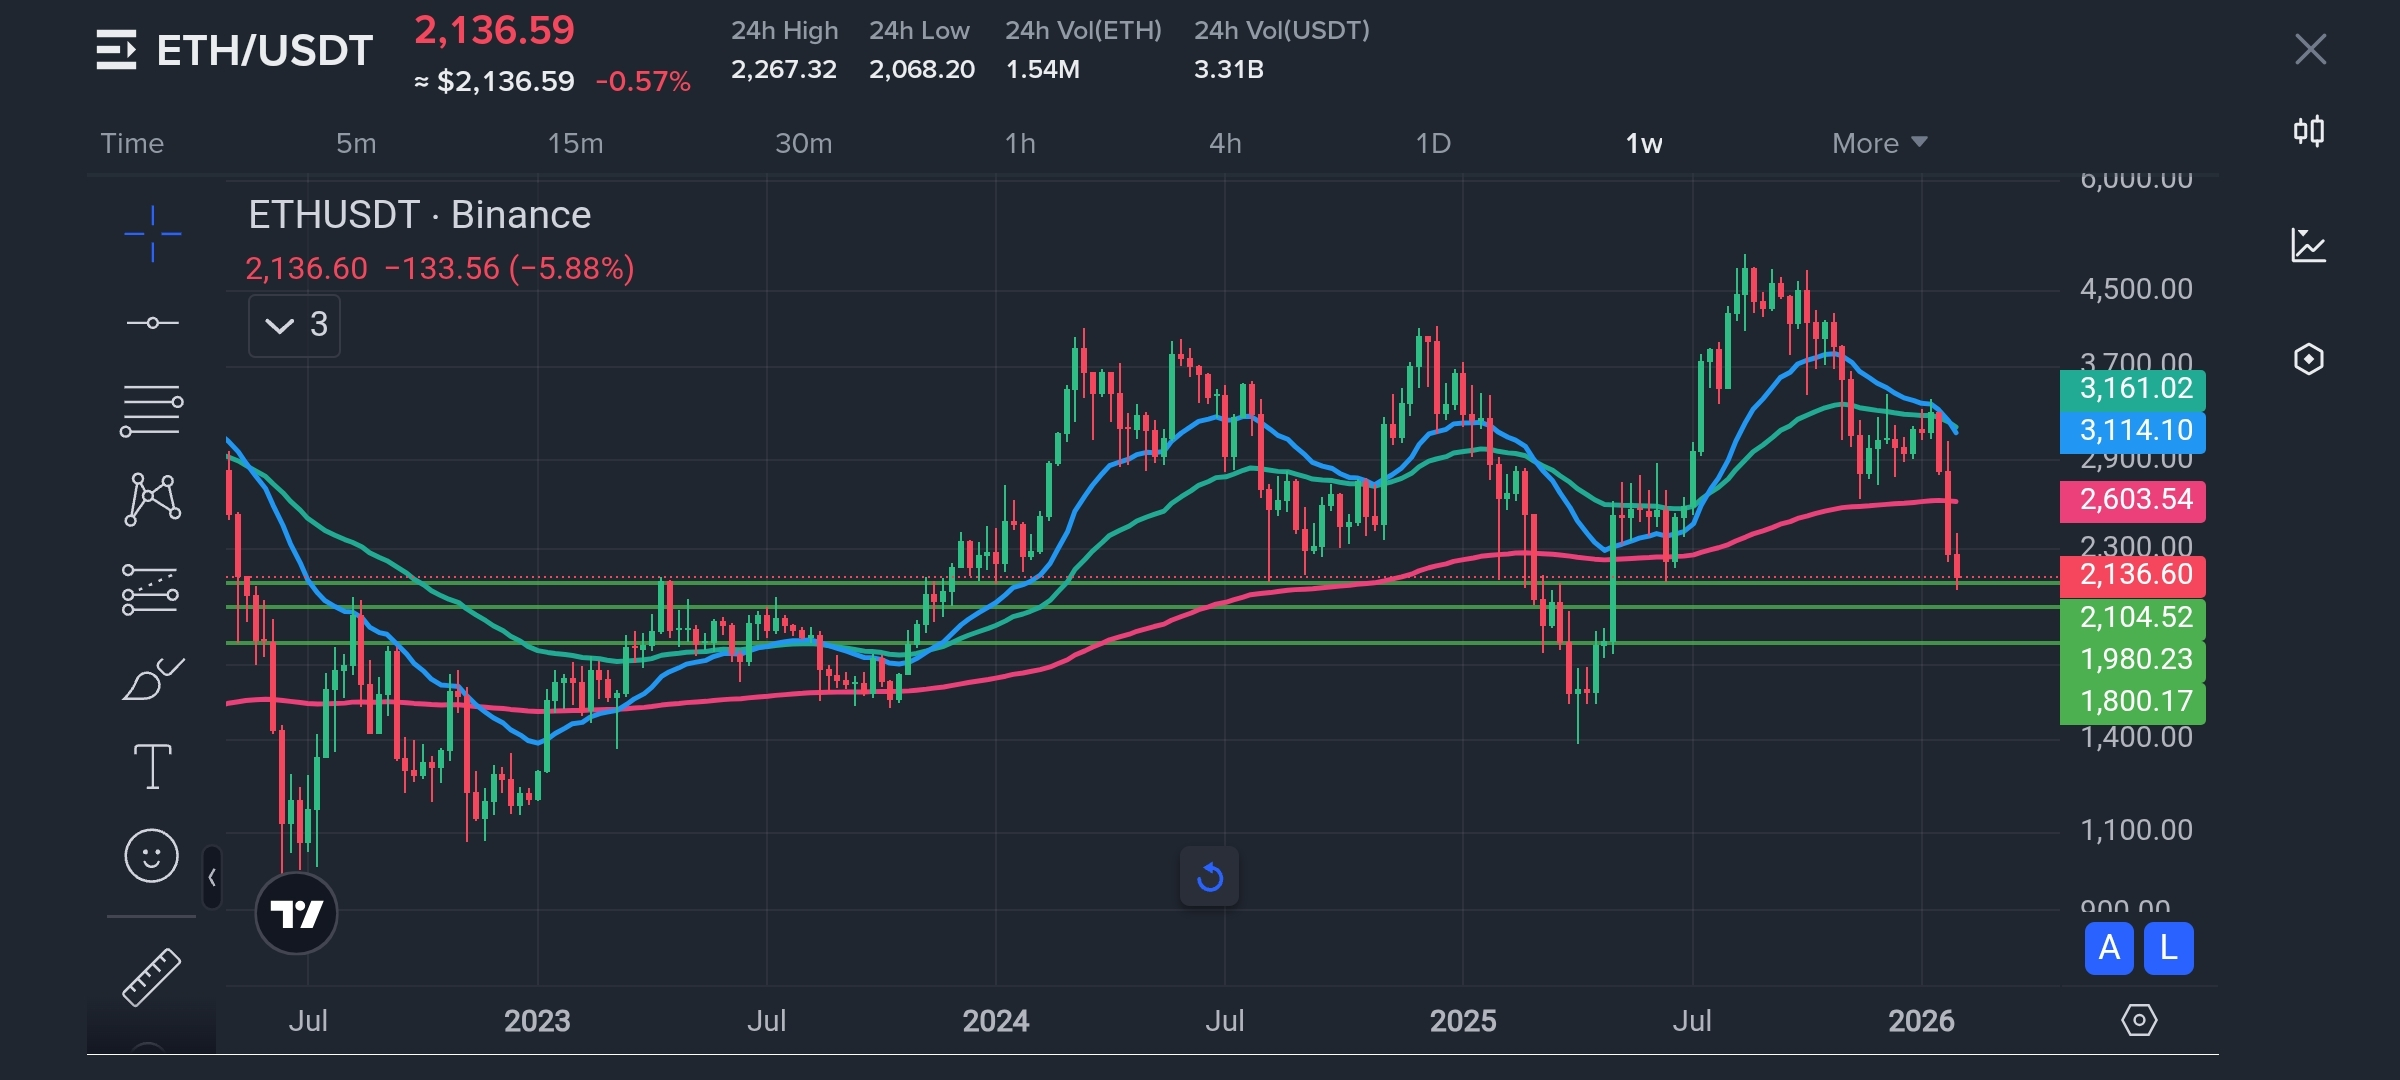Toggle logarithmic scale with the L button

2168,948
